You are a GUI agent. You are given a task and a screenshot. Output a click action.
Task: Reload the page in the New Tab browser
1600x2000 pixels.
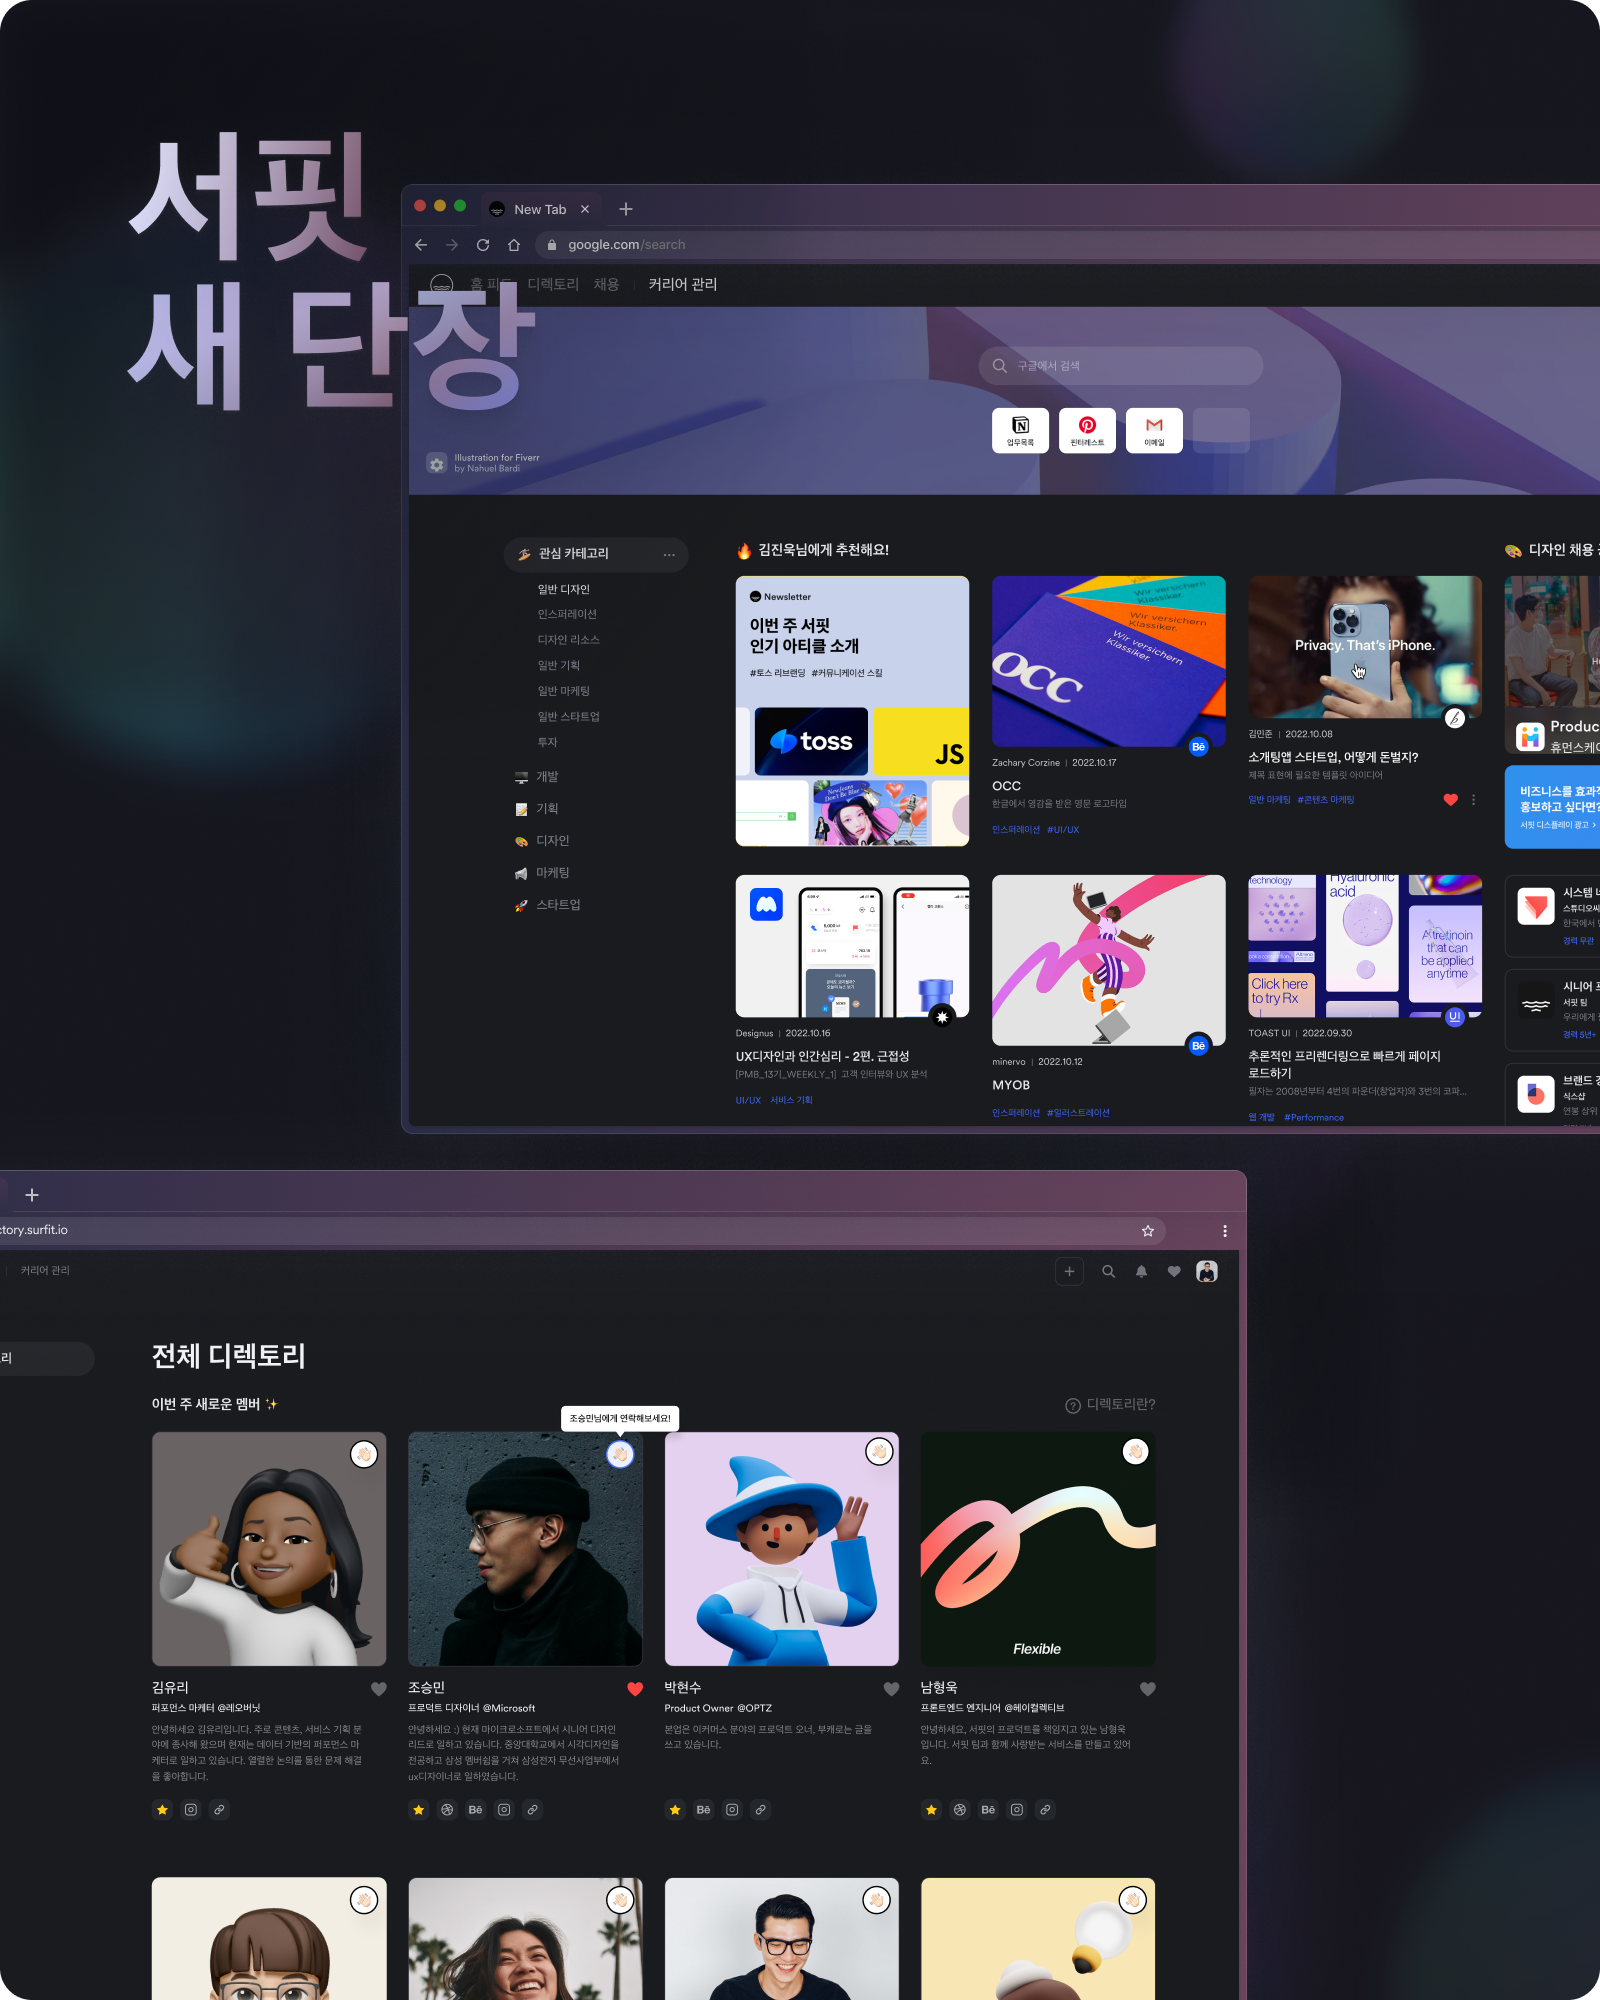pyautogui.click(x=483, y=245)
